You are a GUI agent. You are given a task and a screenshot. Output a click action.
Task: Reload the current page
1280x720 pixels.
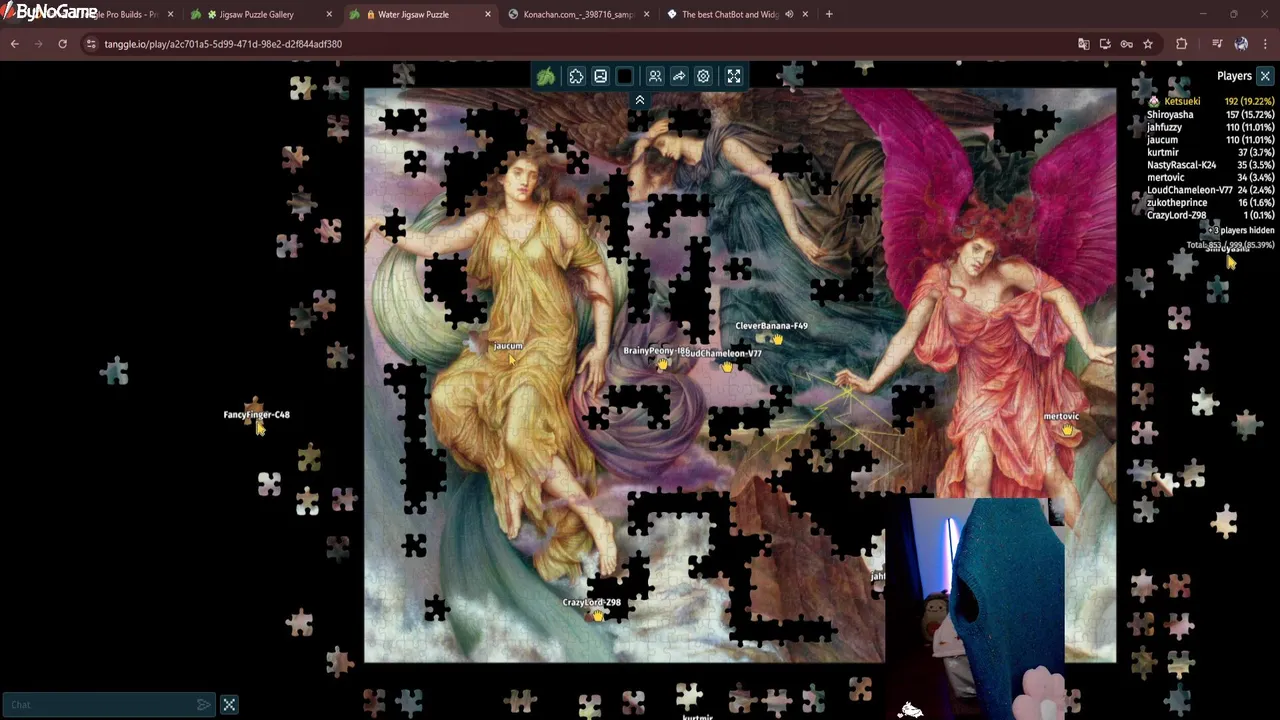tap(62, 44)
